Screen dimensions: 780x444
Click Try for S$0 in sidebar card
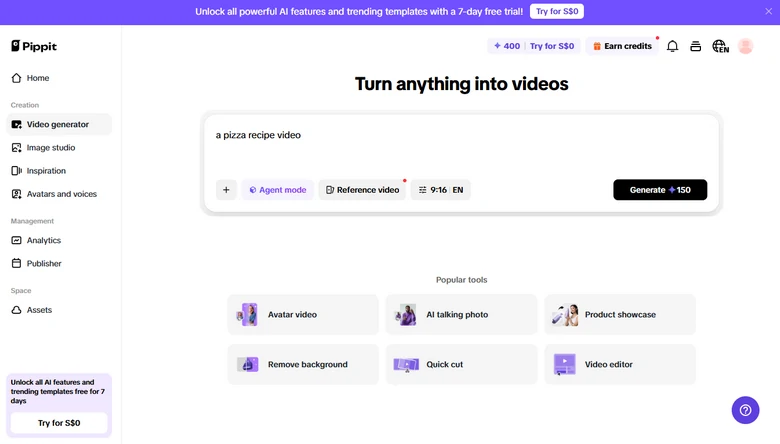pyautogui.click(x=59, y=423)
